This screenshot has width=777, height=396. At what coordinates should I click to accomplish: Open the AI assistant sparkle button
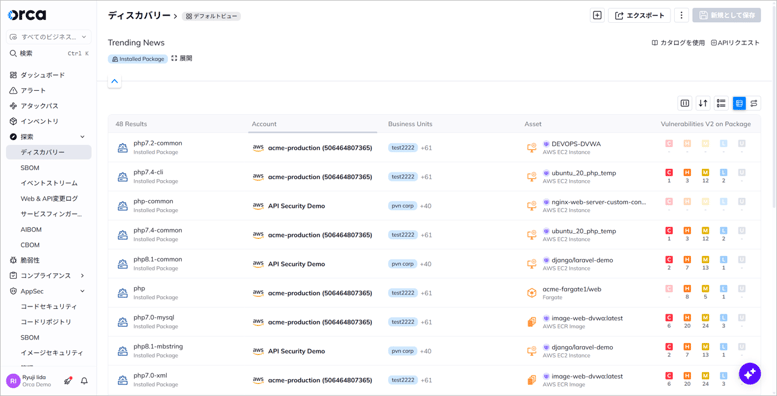(x=750, y=373)
